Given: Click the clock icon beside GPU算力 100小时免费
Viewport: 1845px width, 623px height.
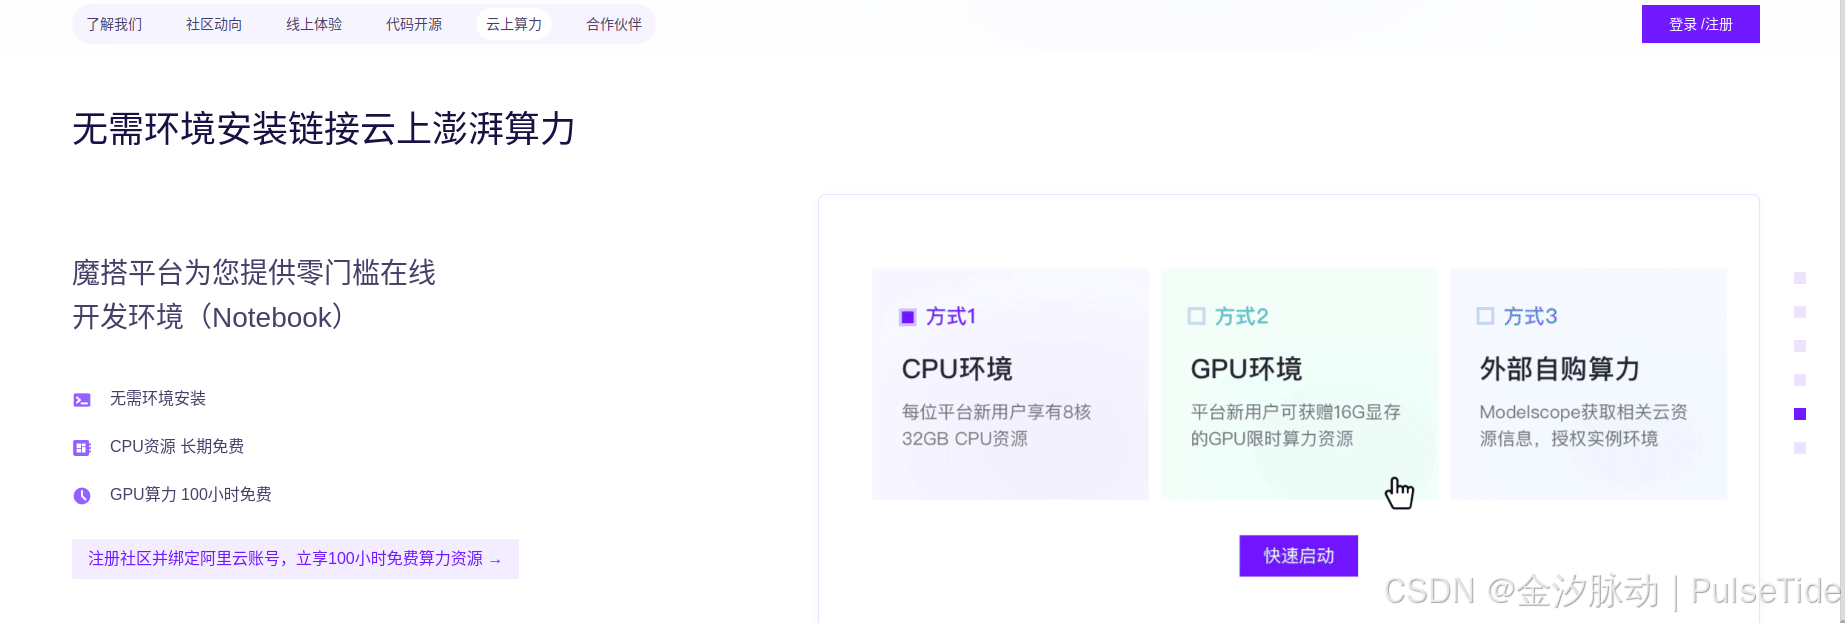Looking at the screenshot, I should pos(82,495).
